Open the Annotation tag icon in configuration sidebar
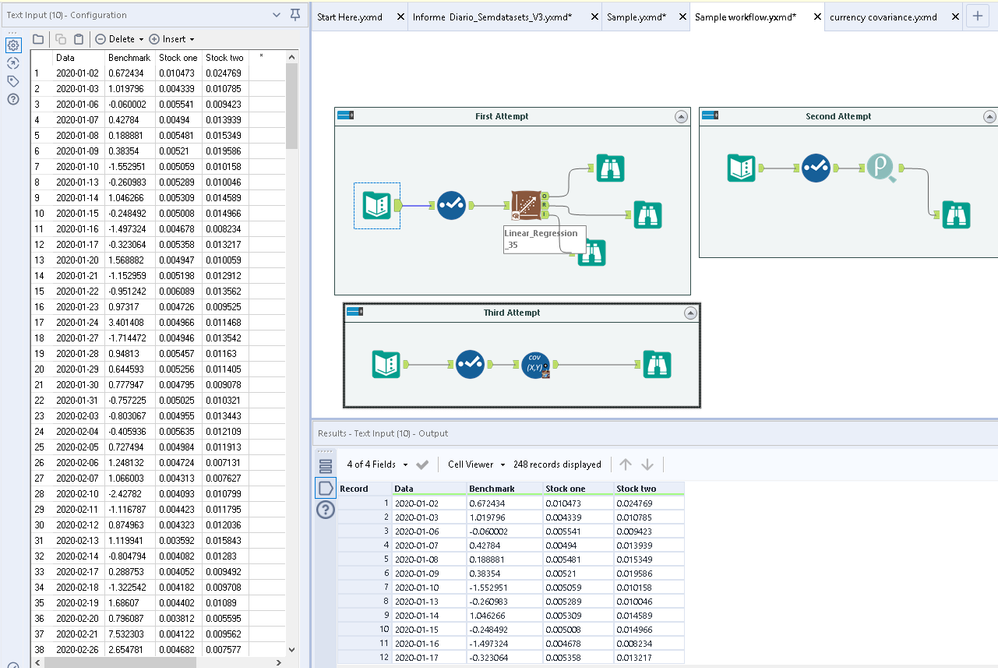998x668 pixels. (x=13, y=81)
